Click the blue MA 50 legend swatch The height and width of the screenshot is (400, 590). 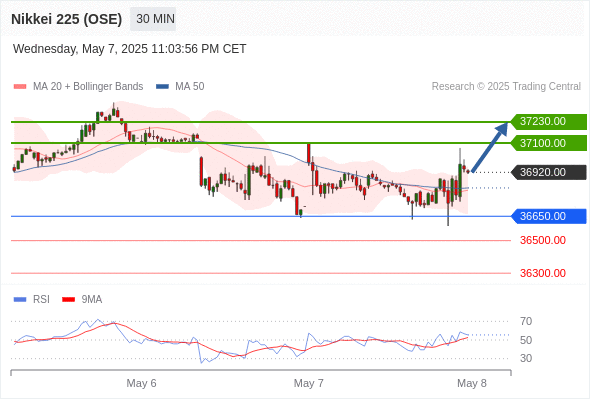(162, 87)
